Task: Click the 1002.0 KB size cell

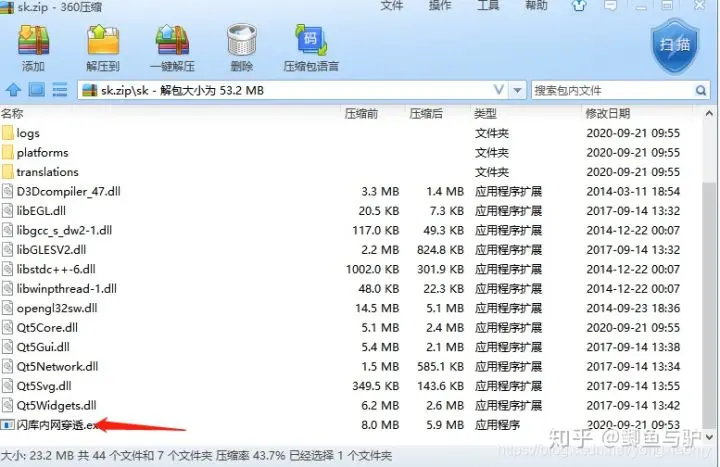Action: 372,269
